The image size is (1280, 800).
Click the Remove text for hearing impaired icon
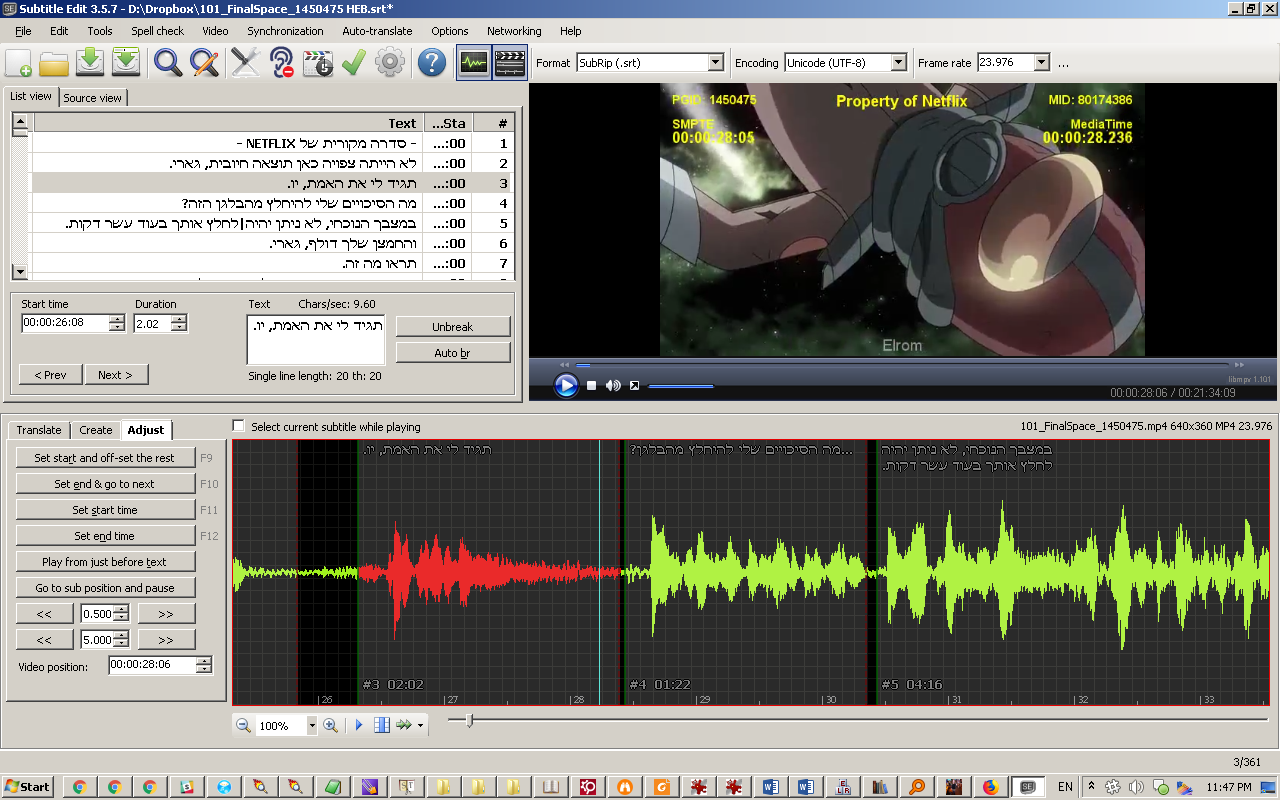click(282, 62)
